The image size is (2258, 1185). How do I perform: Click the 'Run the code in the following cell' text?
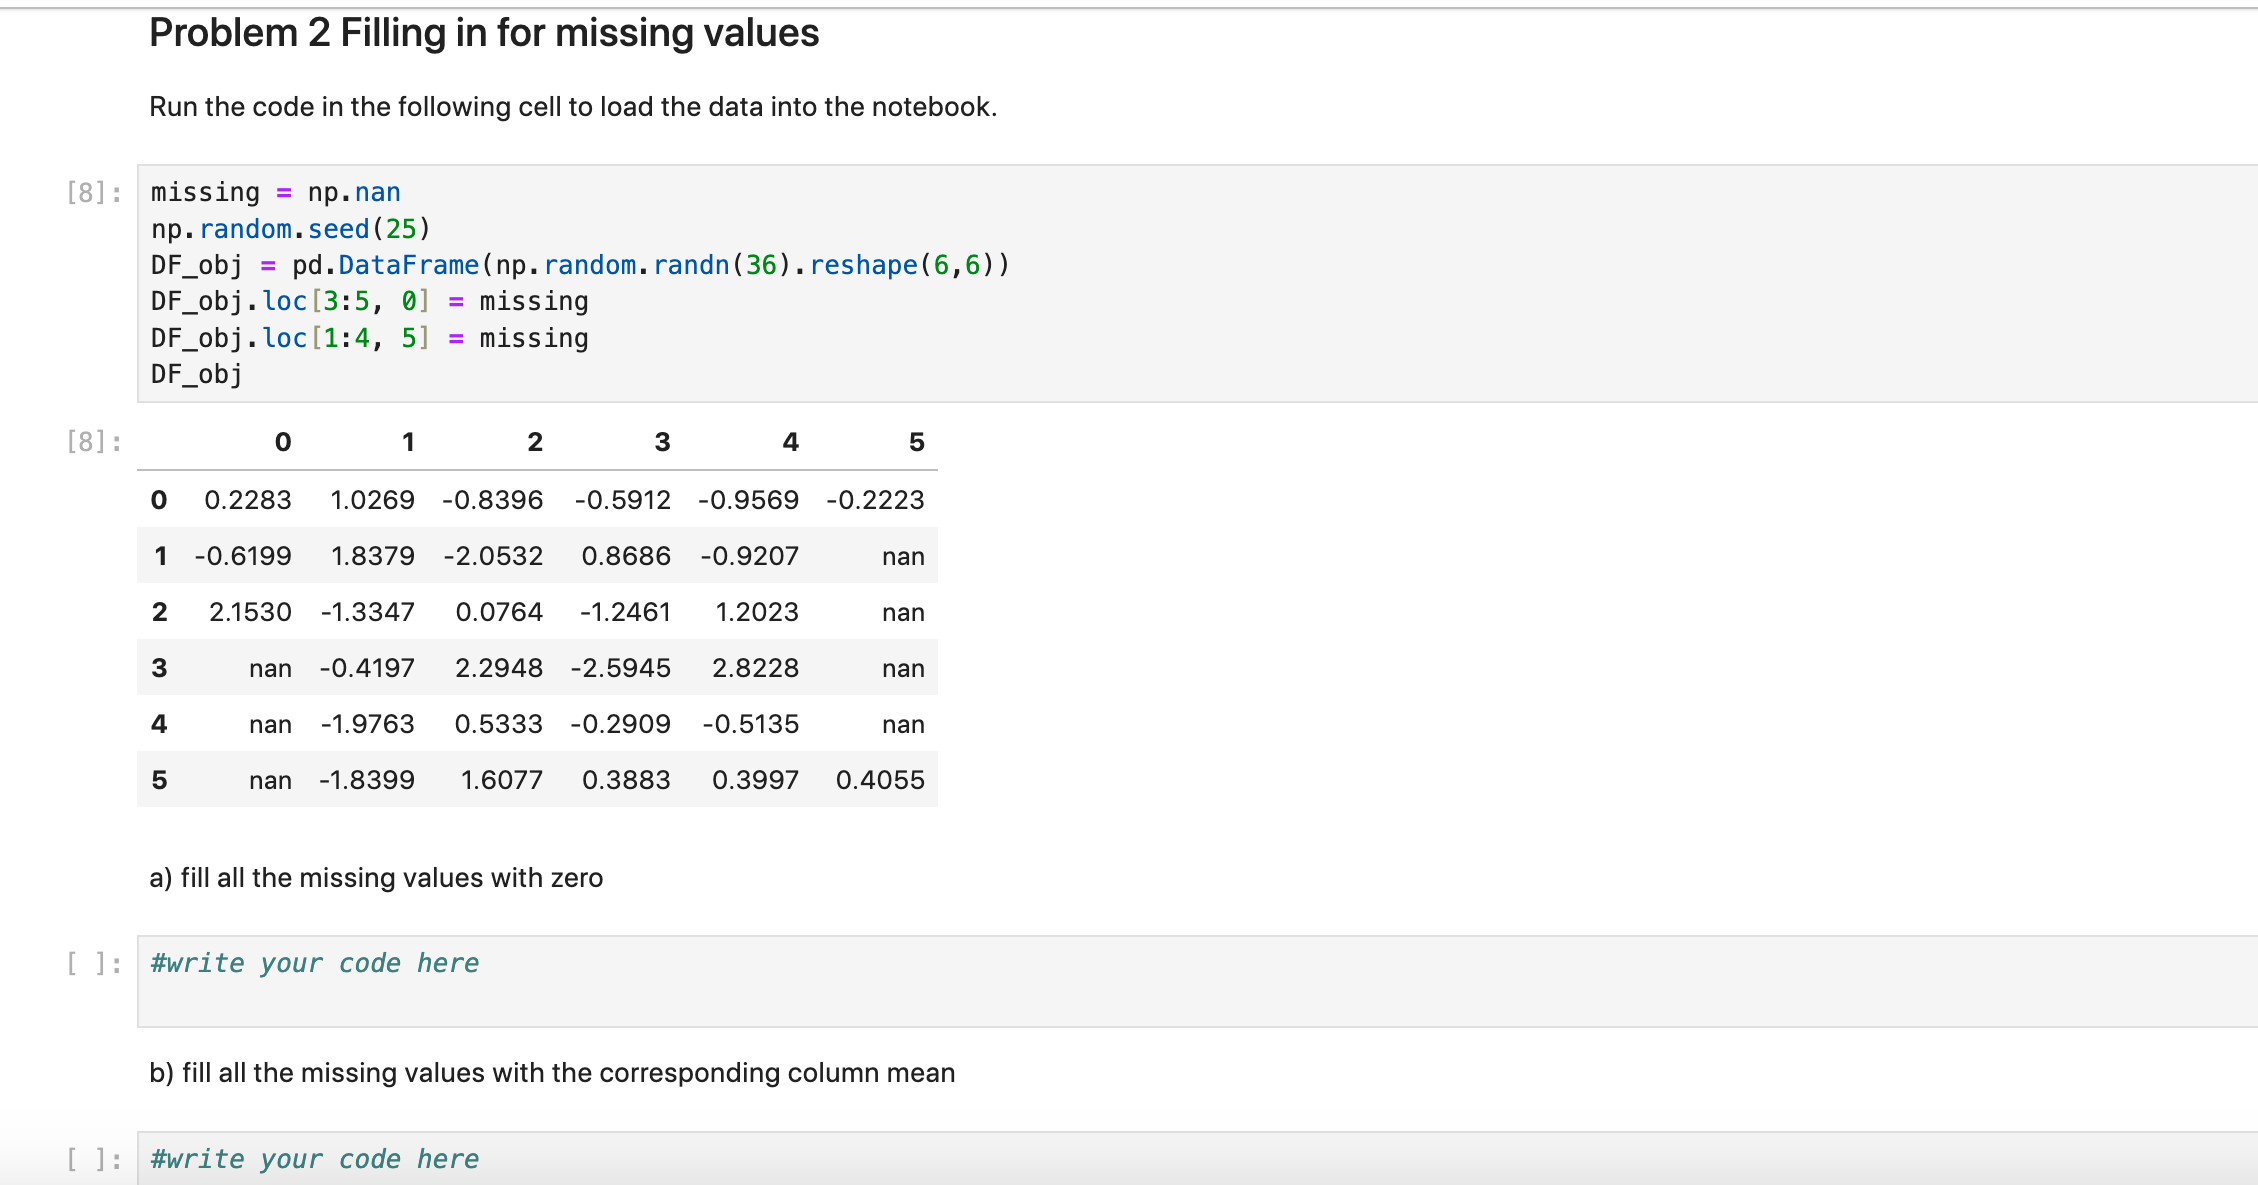coord(573,107)
